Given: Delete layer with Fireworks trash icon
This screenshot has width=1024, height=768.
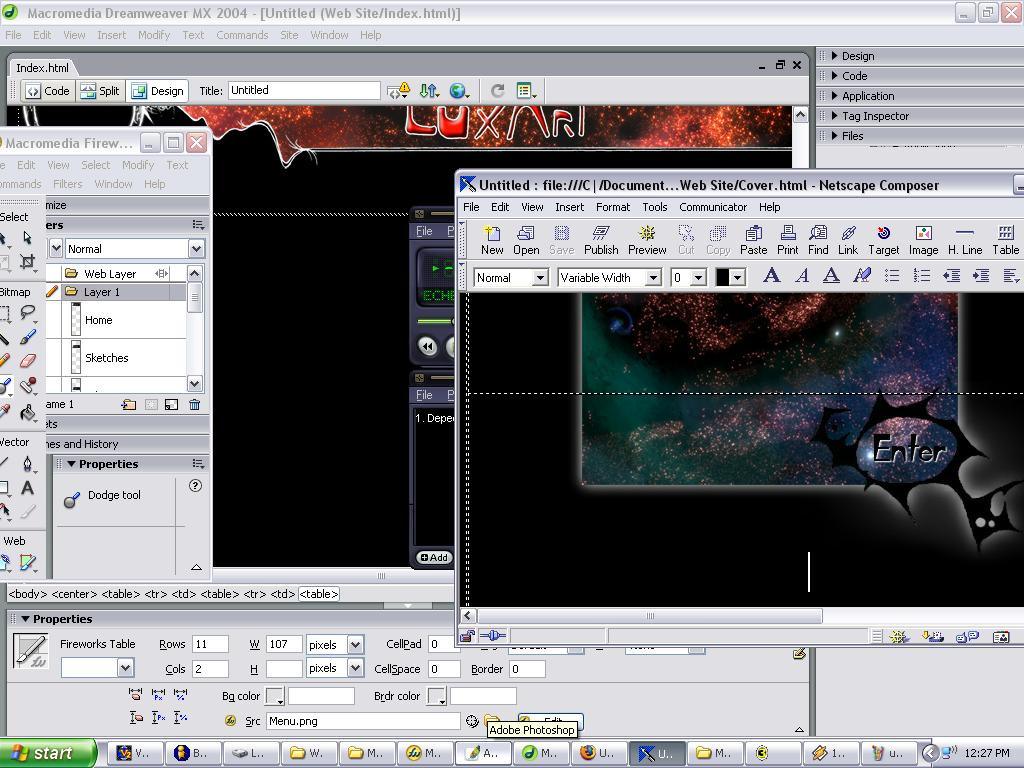Looking at the screenshot, I should pos(195,404).
